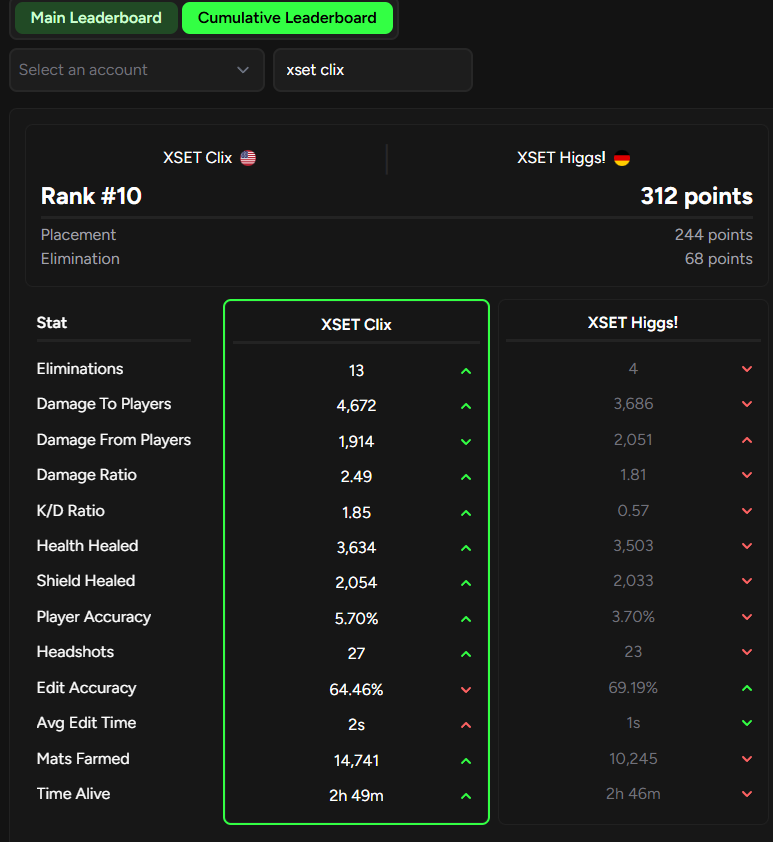Click the 312 points total
The image size is (773, 842).
coord(697,196)
